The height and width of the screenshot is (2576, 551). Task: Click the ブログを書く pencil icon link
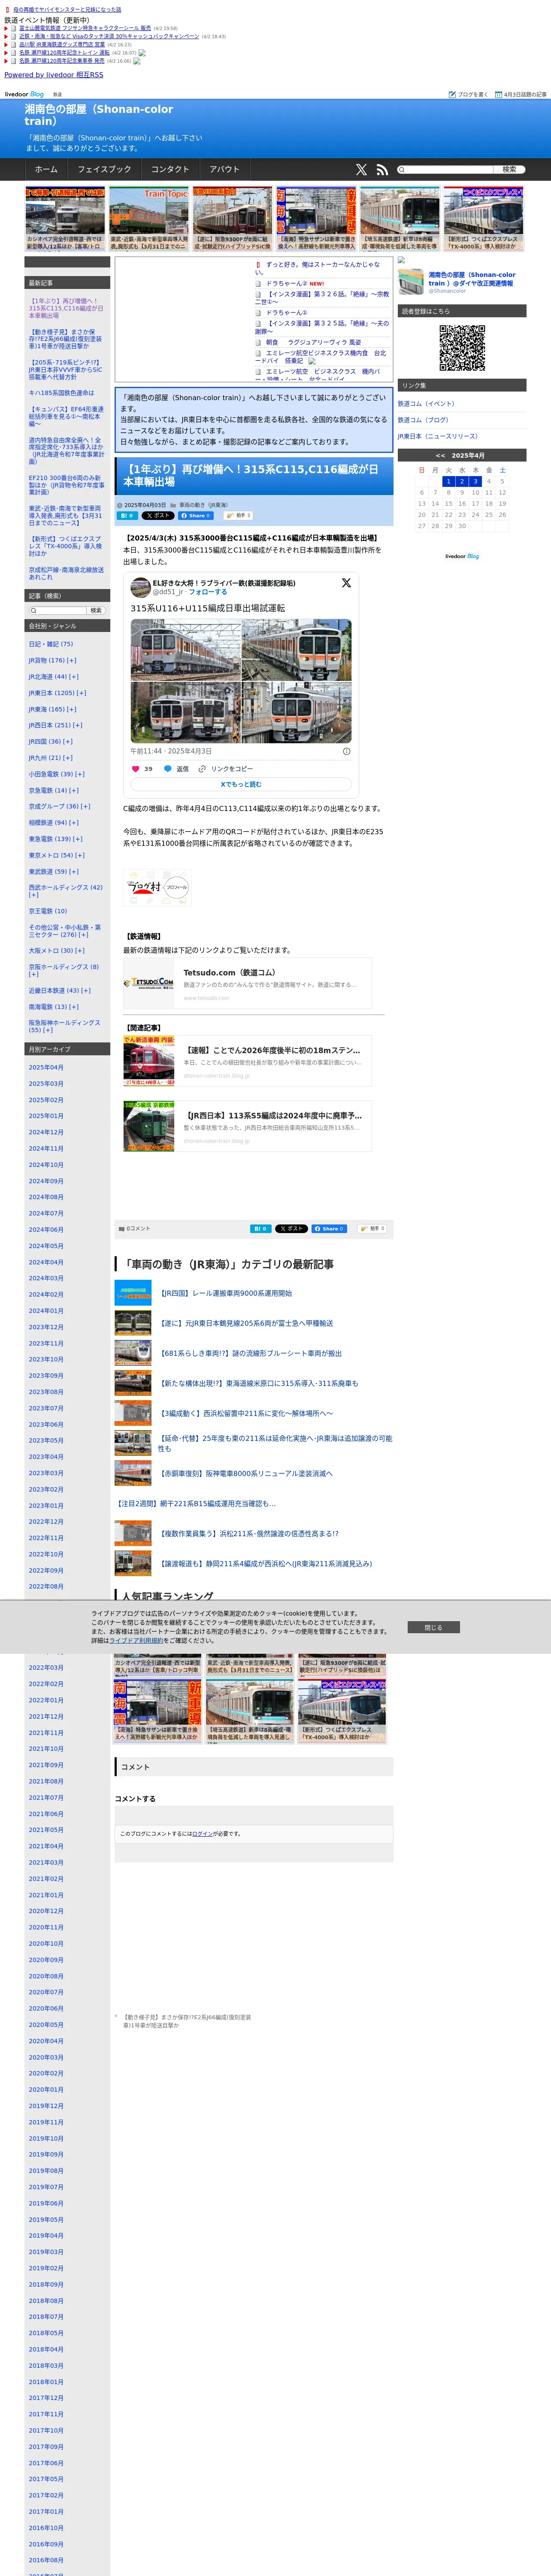pyautogui.click(x=468, y=94)
